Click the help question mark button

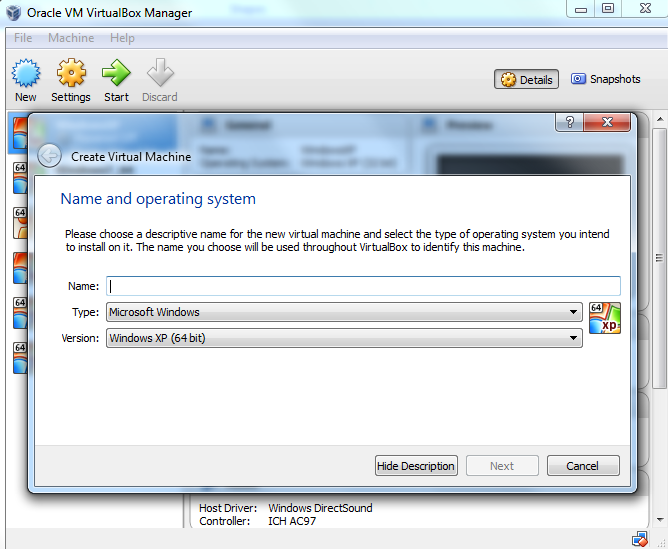pyautogui.click(x=569, y=122)
